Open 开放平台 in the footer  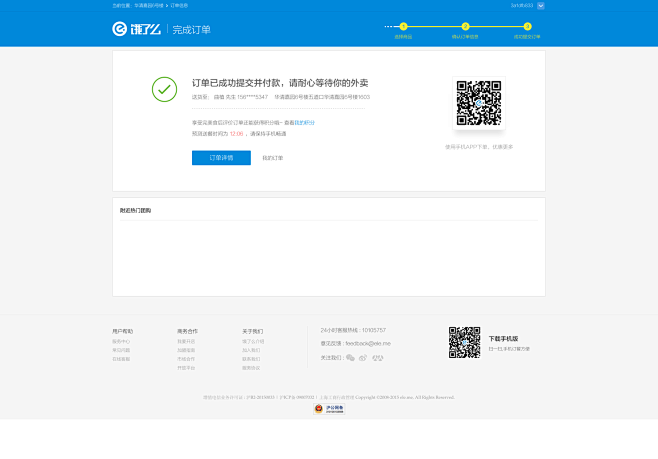coord(186,368)
